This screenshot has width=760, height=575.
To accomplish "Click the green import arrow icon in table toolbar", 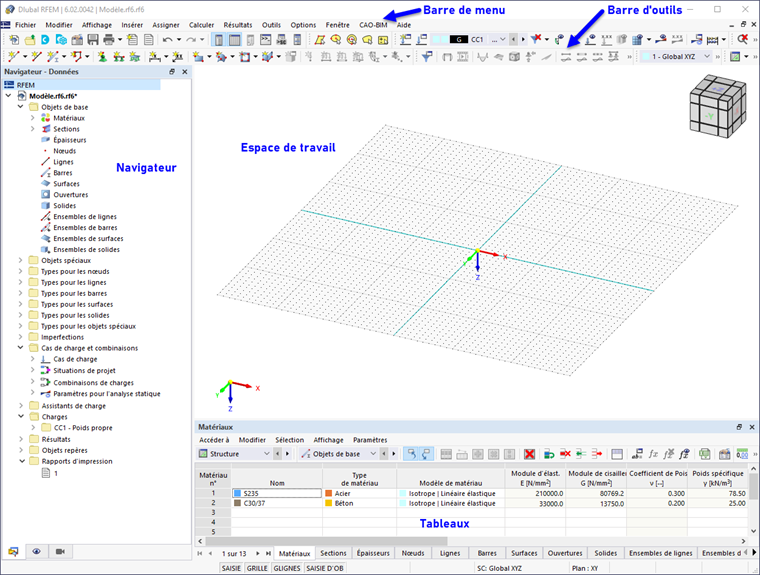I will click(x=581, y=454).
